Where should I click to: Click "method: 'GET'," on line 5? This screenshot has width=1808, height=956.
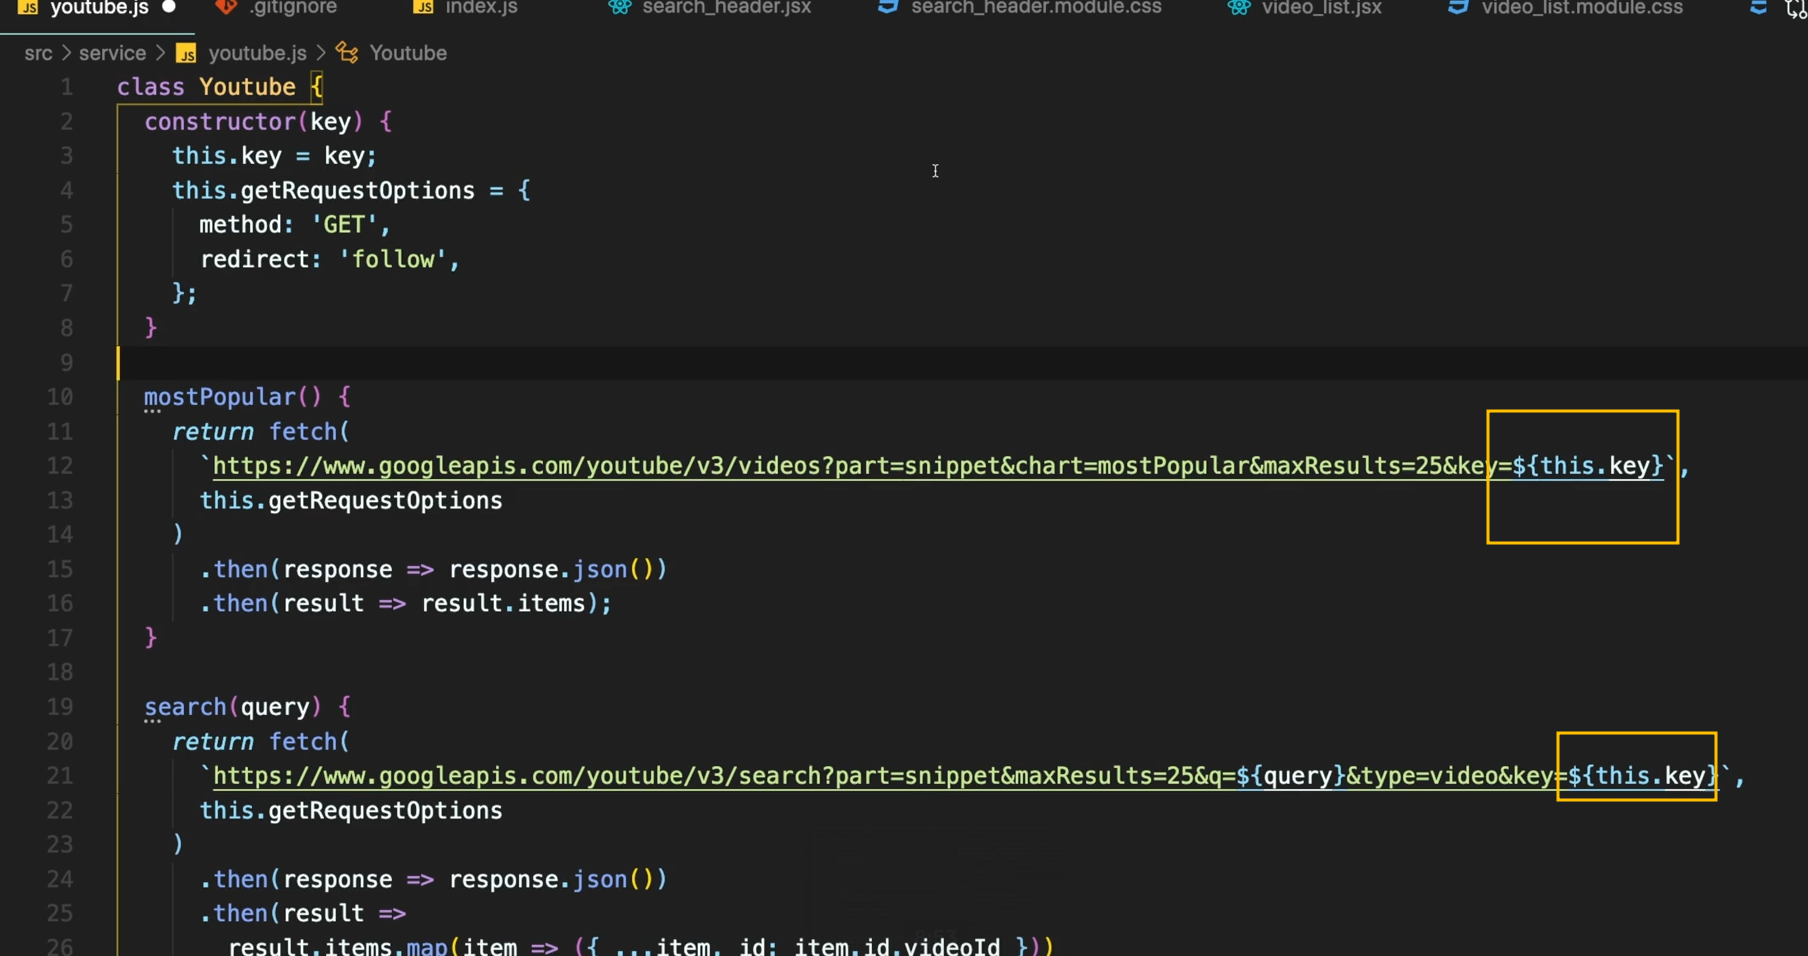click(295, 225)
